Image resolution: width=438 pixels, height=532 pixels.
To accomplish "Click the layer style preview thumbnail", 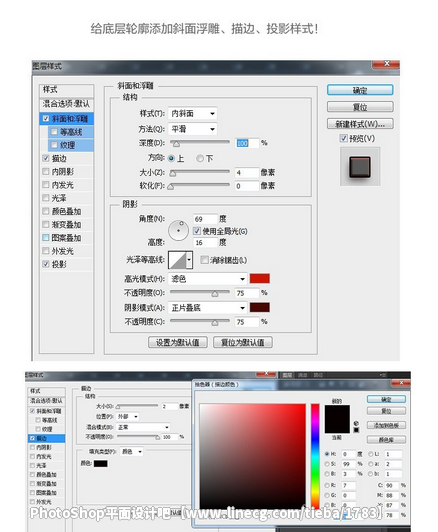I will (360, 166).
